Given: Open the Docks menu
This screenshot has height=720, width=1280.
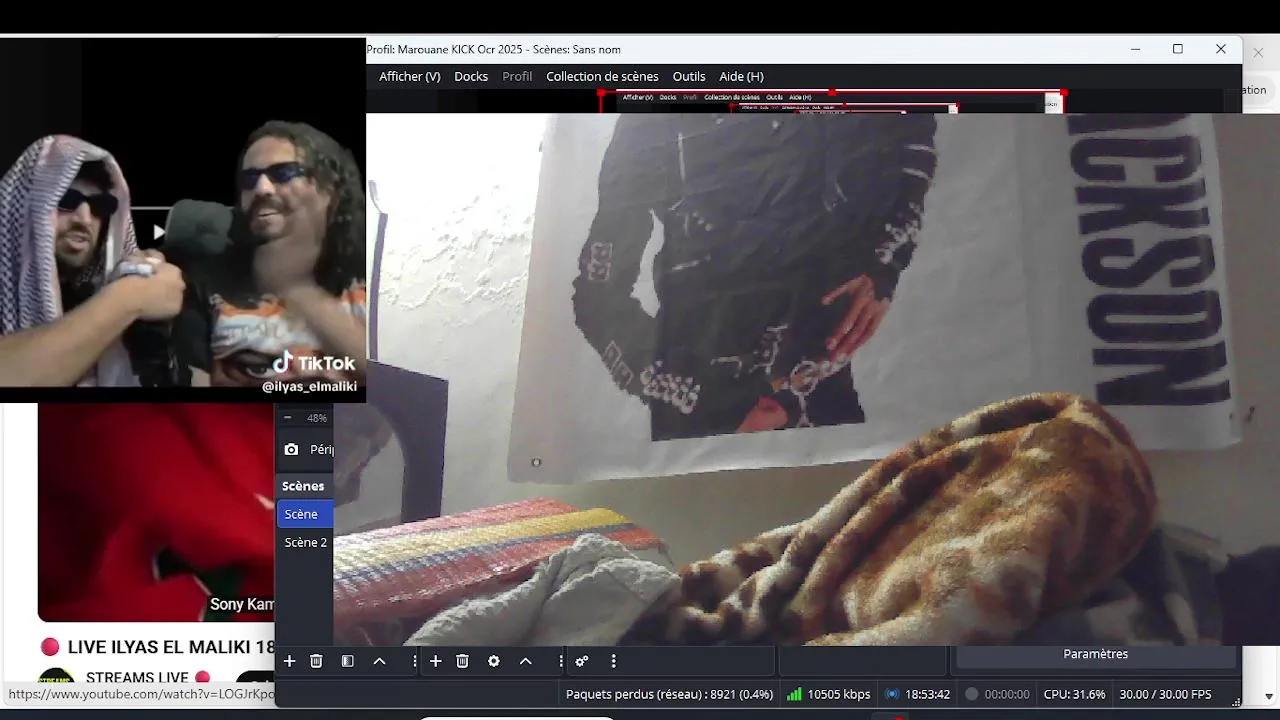Looking at the screenshot, I should pyautogui.click(x=471, y=76).
